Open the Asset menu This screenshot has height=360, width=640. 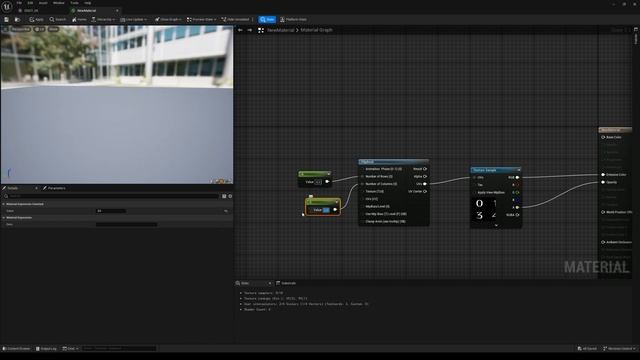pyautogui.click(x=43, y=3)
